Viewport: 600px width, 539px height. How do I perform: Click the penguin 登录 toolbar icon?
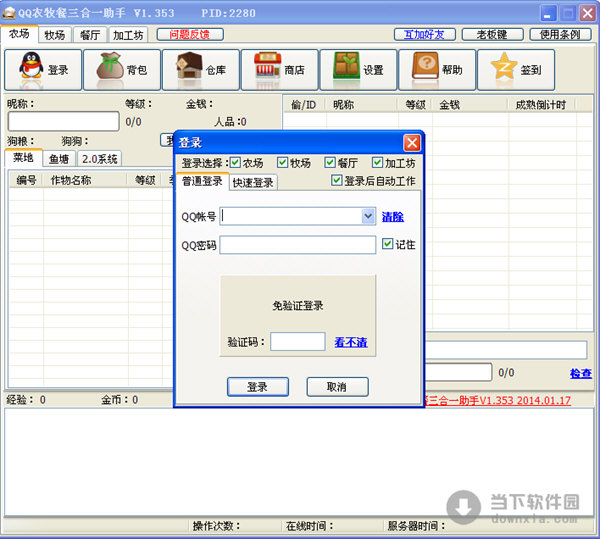click(x=43, y=70)
